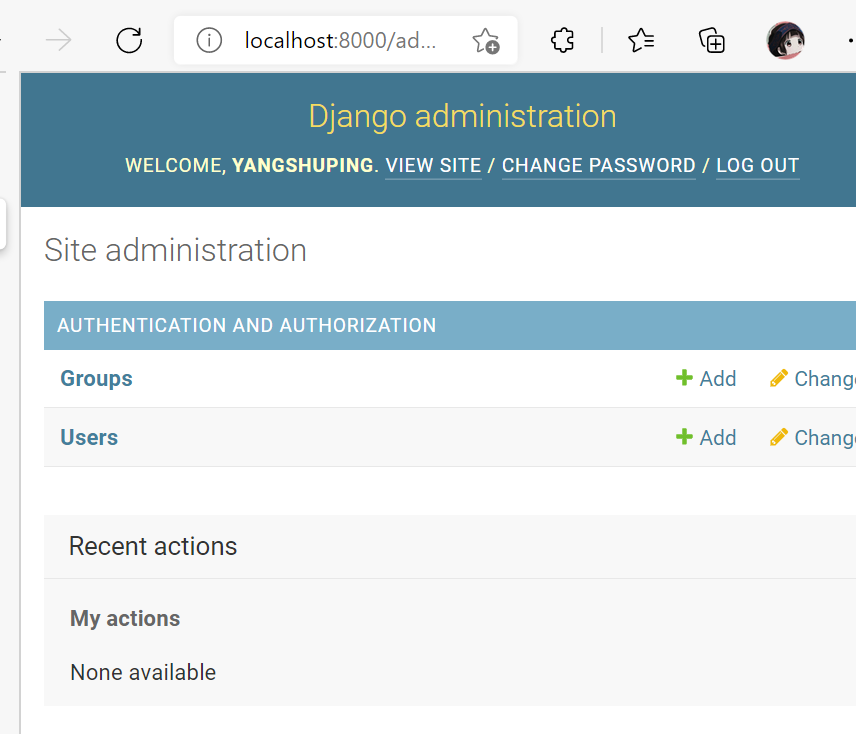
Task: Click Add link for Groups
Action: 718,379
